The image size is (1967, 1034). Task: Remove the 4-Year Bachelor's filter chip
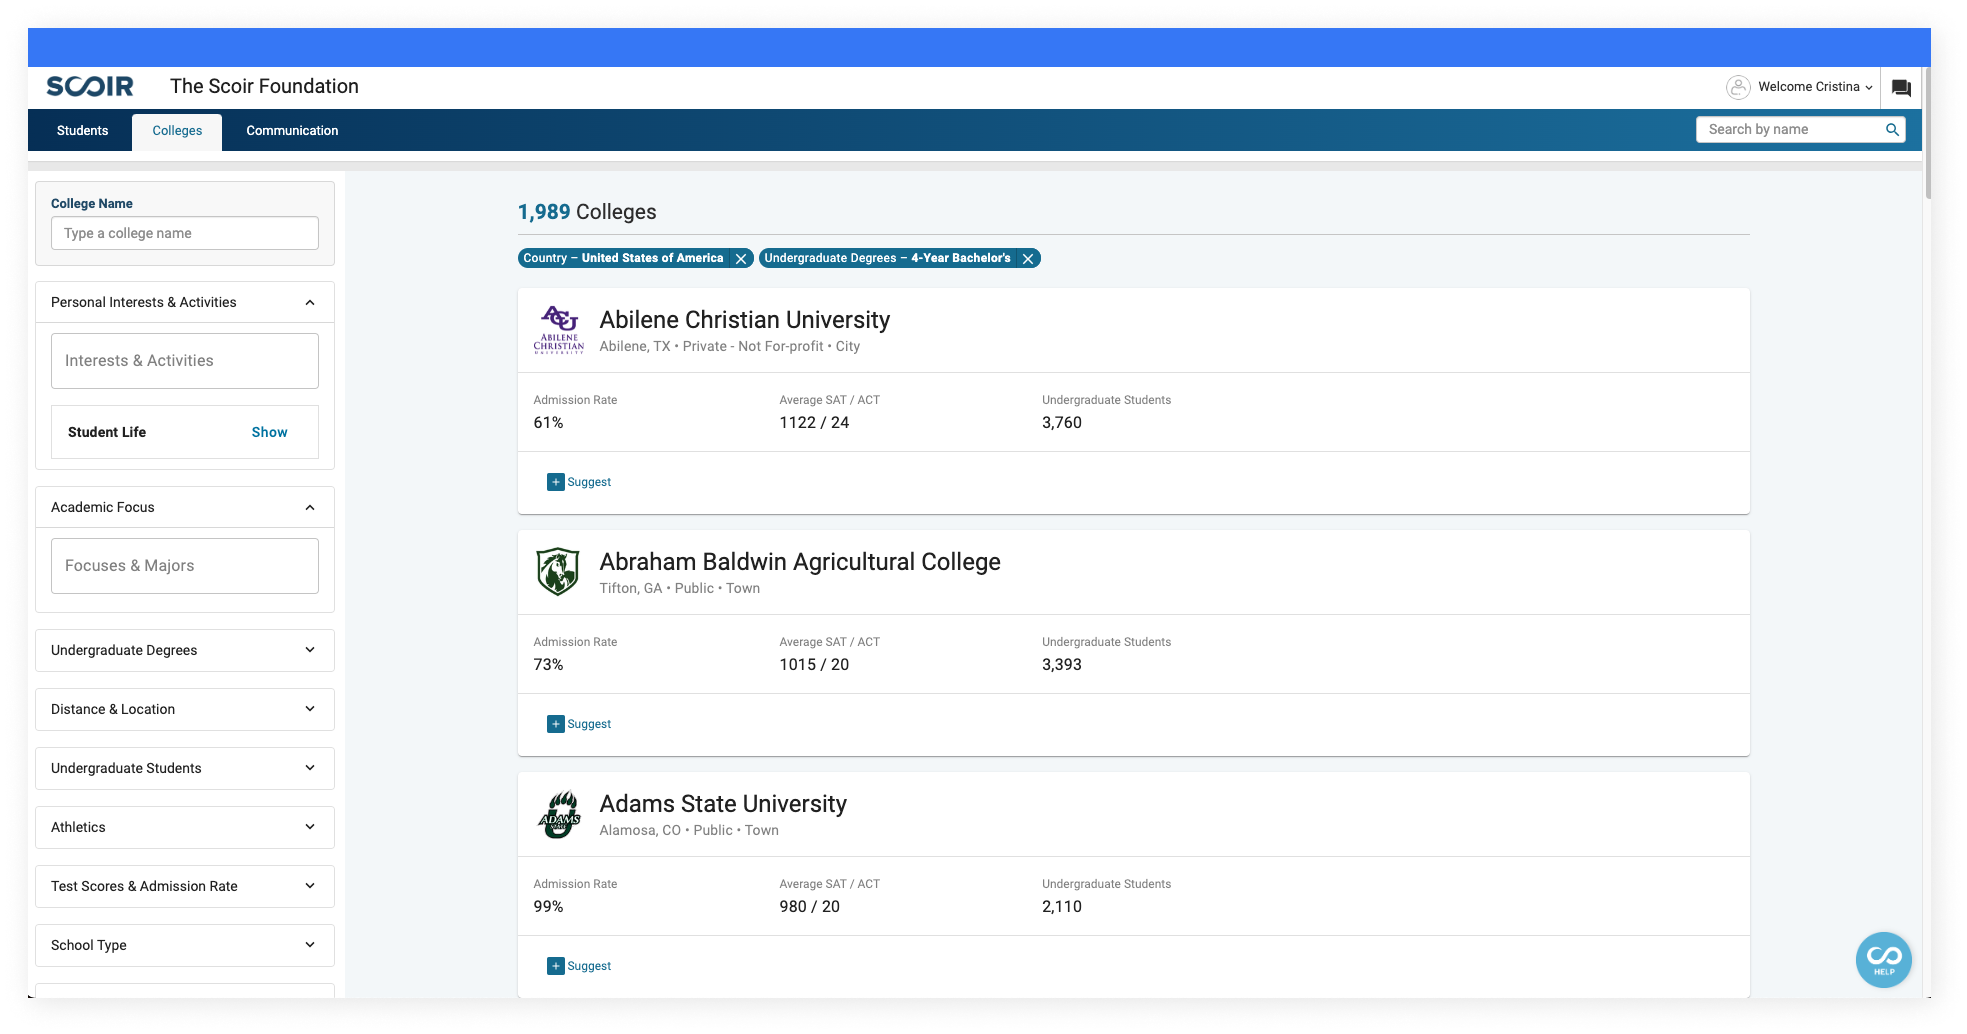point(1027,258)
